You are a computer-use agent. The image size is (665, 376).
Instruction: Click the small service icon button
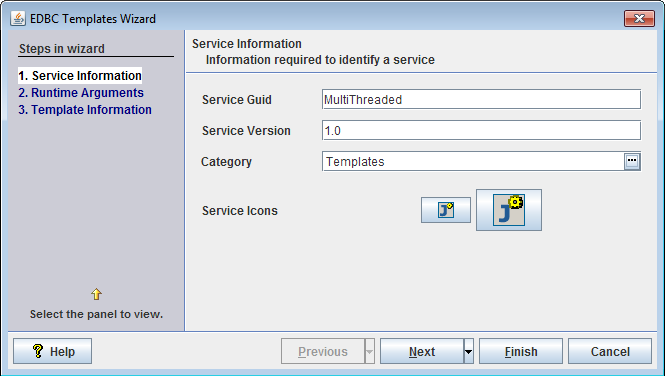click(x=446, y=210)
